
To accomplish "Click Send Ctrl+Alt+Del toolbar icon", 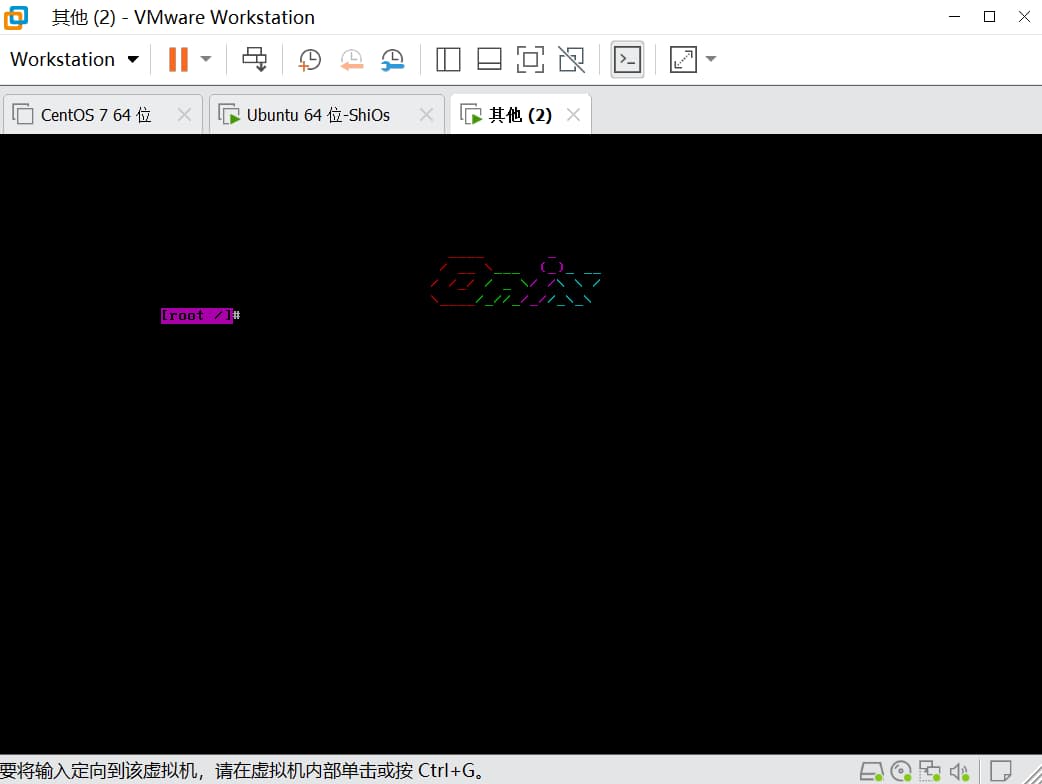I will point(255,59).
